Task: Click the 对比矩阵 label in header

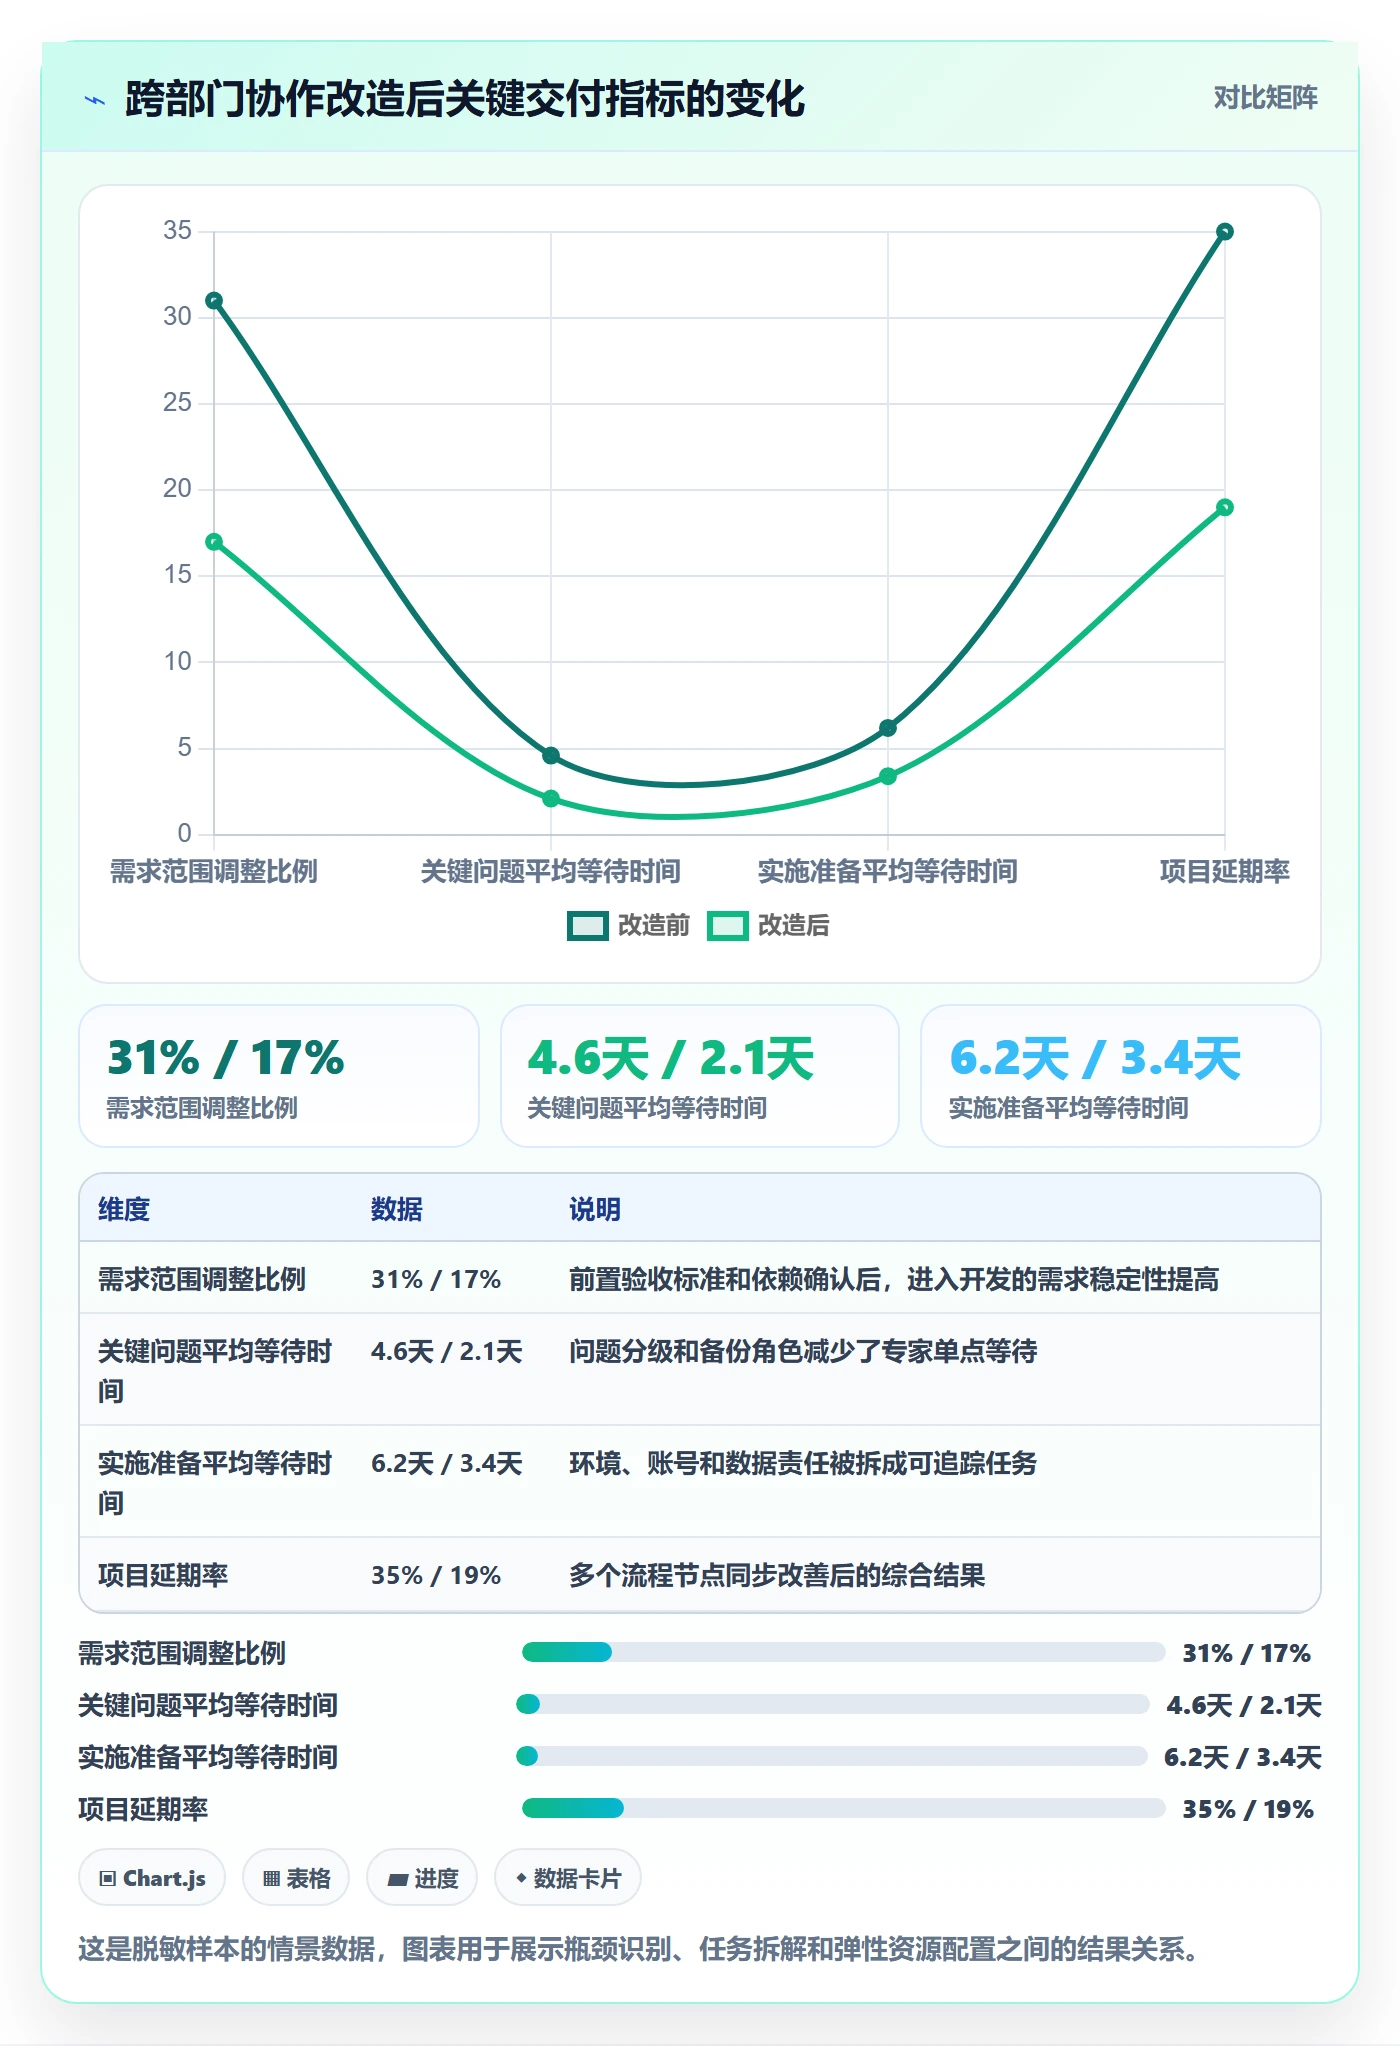Action: [1265, 98]
